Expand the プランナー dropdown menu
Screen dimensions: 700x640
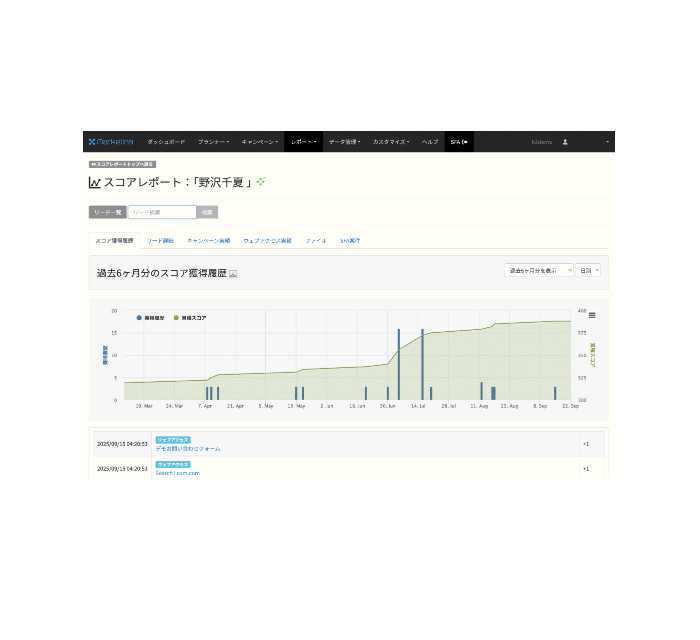click(x=213, y=142)
